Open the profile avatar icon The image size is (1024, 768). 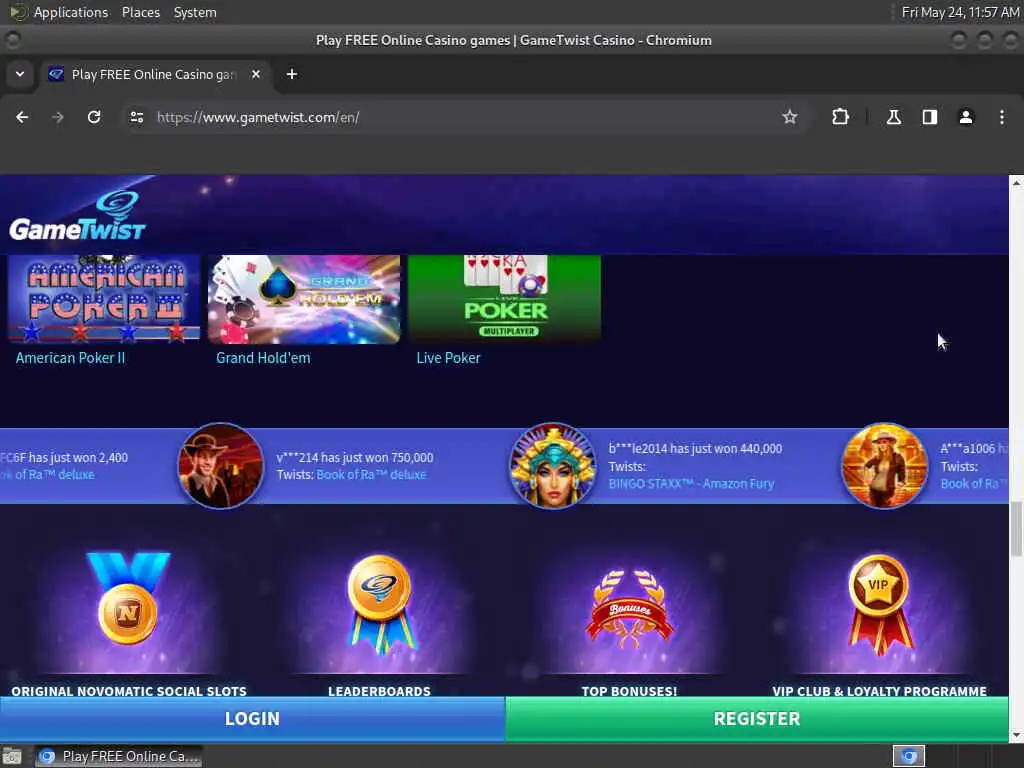tap(966, 117)
